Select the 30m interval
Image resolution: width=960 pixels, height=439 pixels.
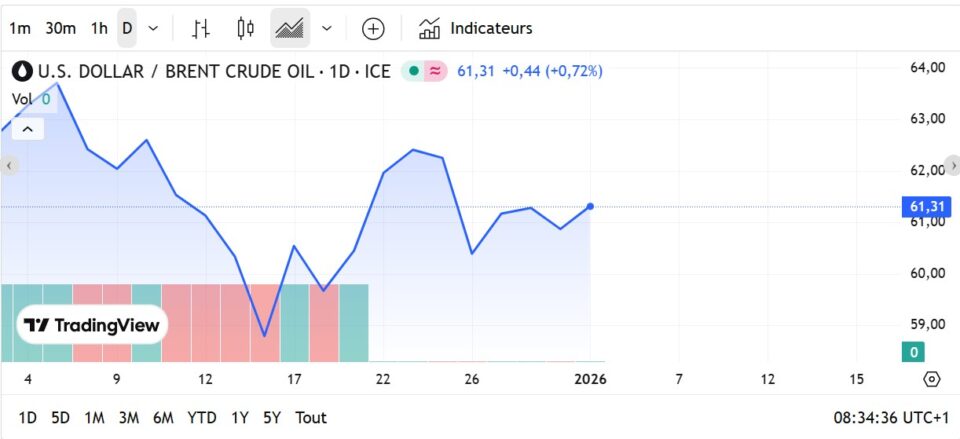(x=60, y=28)
